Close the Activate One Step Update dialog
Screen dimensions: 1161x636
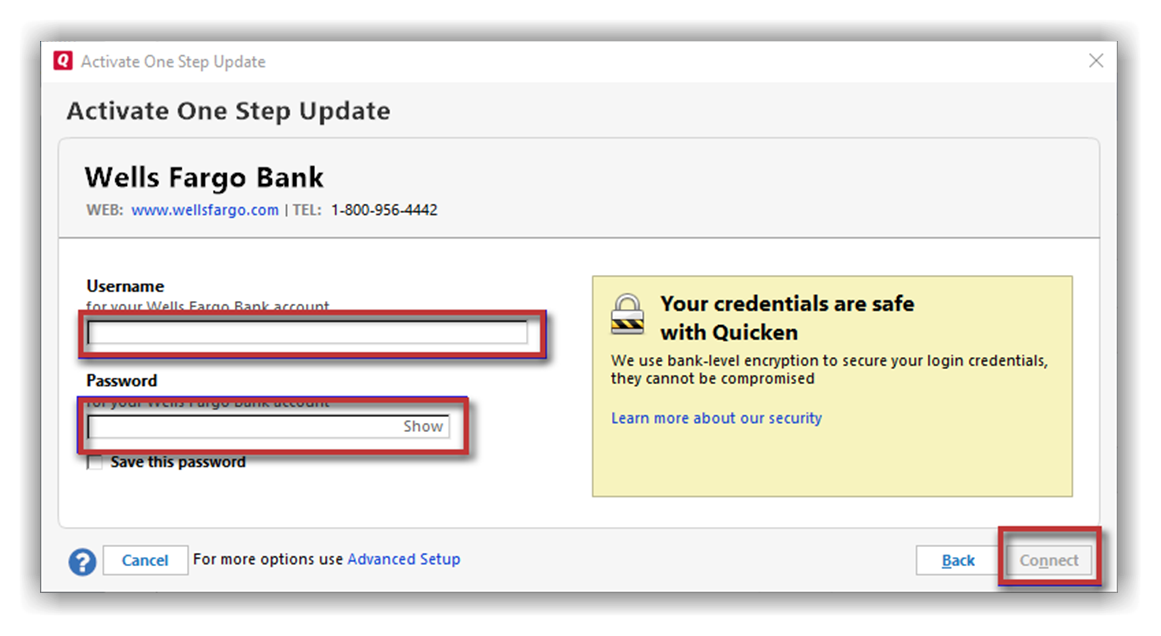1096,61
